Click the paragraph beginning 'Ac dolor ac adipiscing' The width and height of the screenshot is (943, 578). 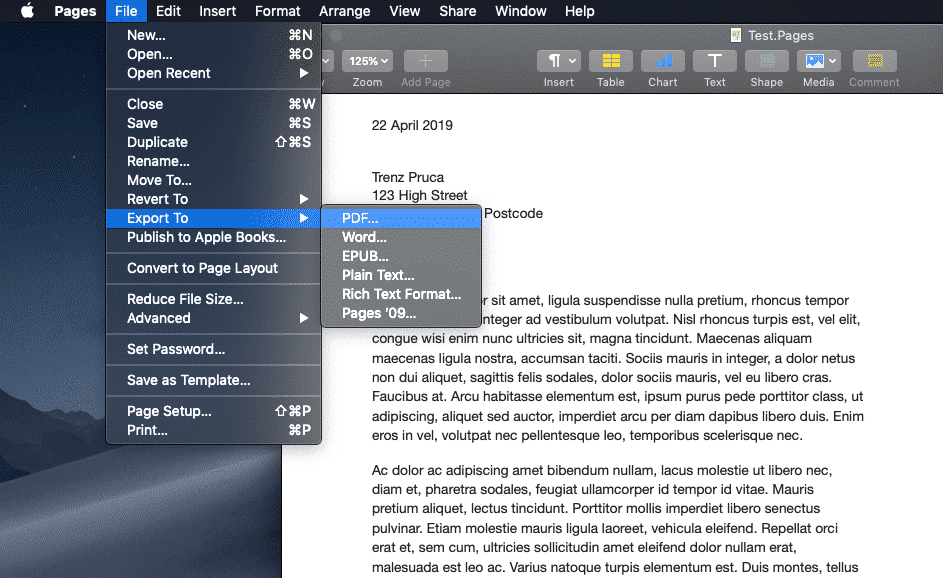[615, 518]
